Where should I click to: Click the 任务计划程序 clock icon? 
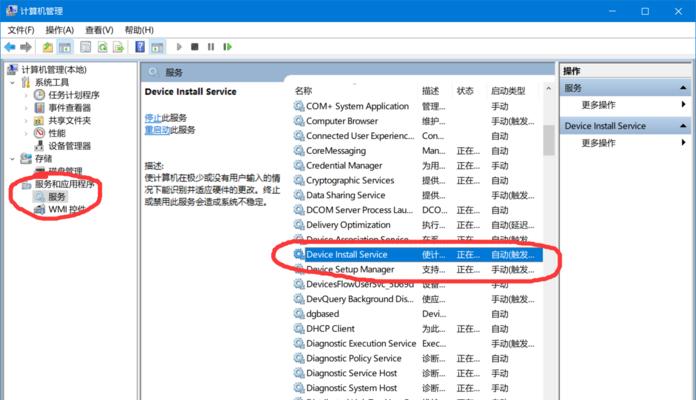coord(40,95)
